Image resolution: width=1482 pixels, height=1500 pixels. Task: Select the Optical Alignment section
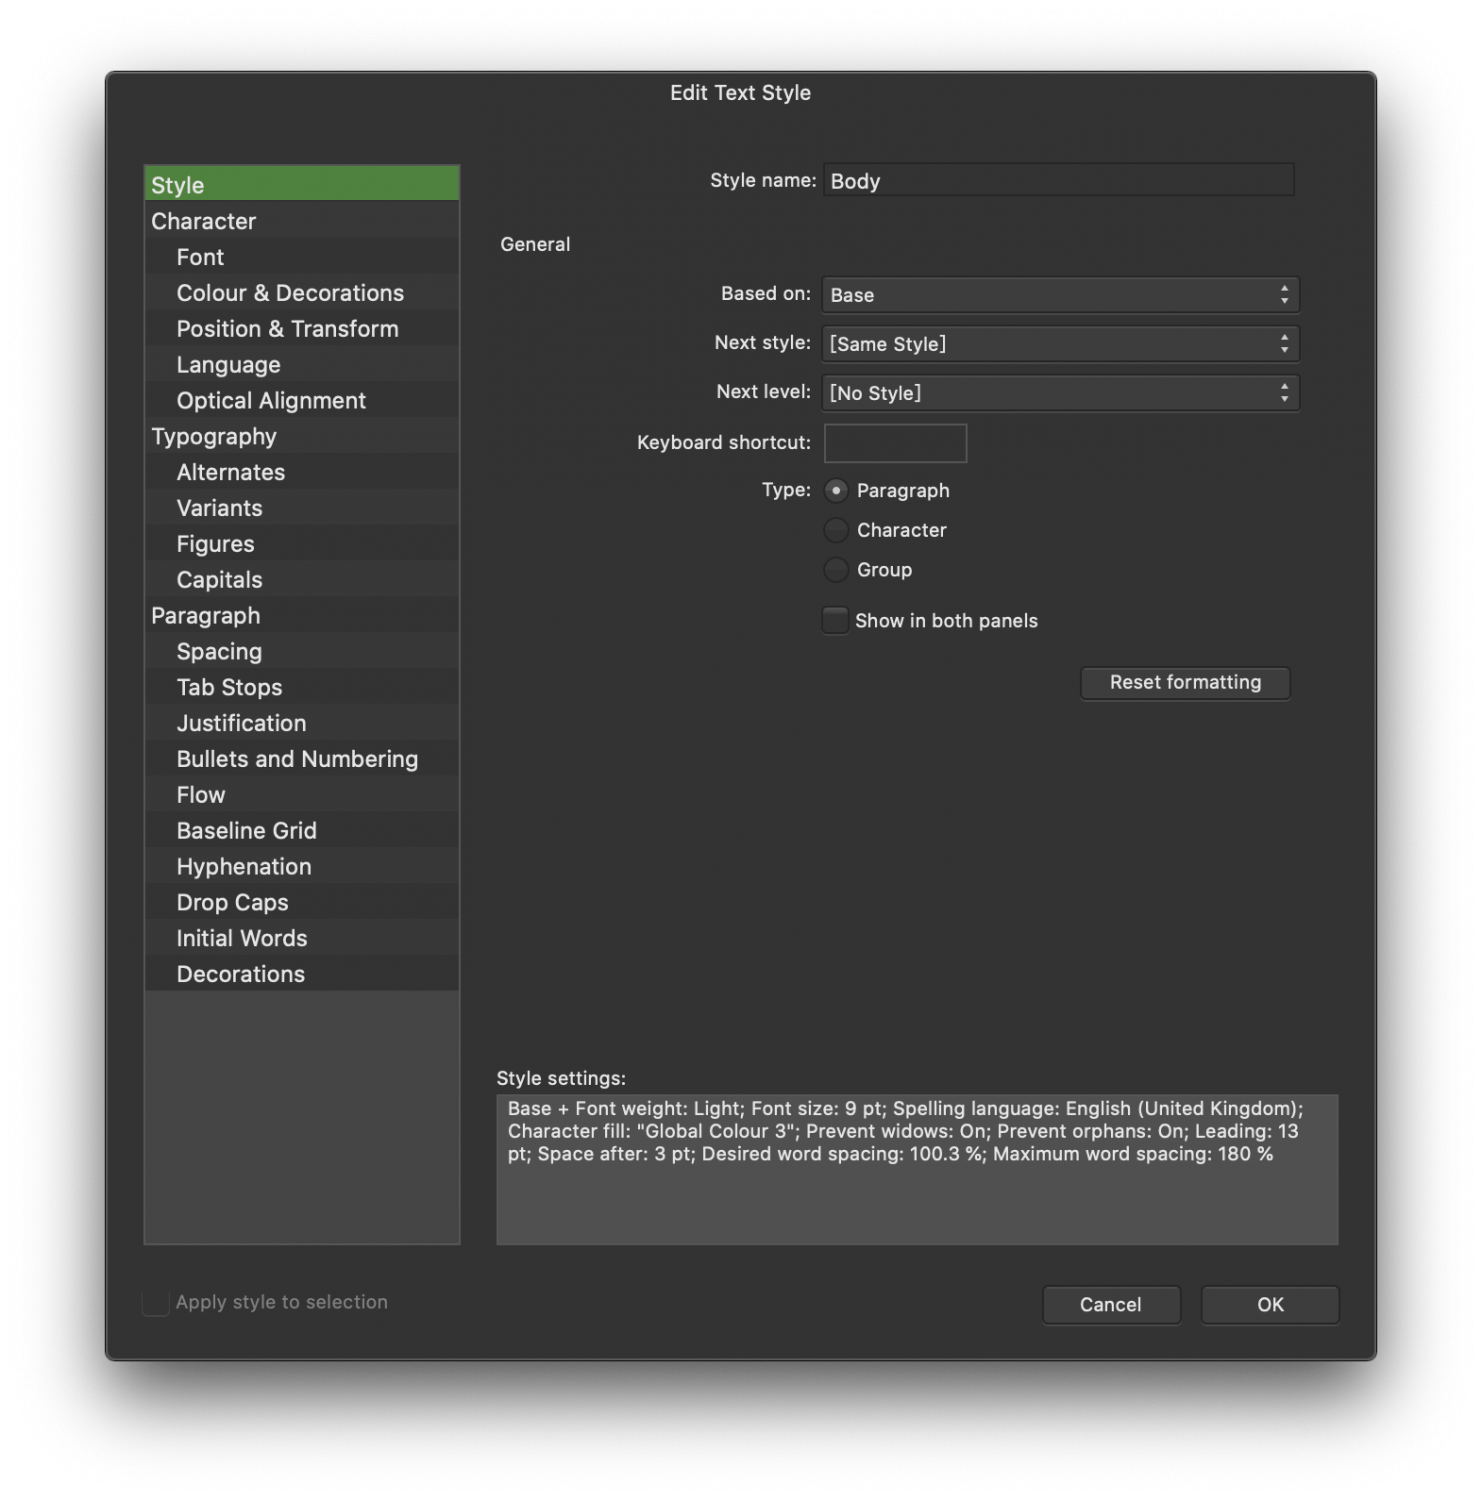(271, 400)
